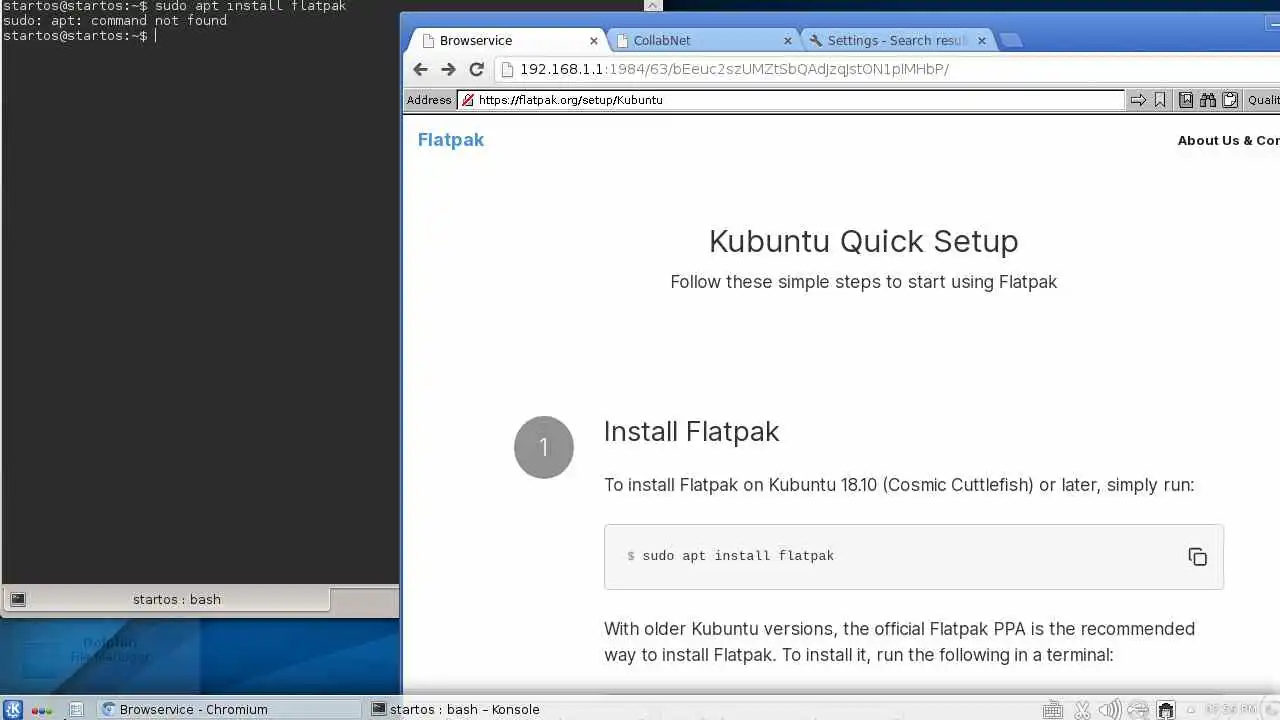Click the colored dots pager icon in taskbar

coord(42,710)
